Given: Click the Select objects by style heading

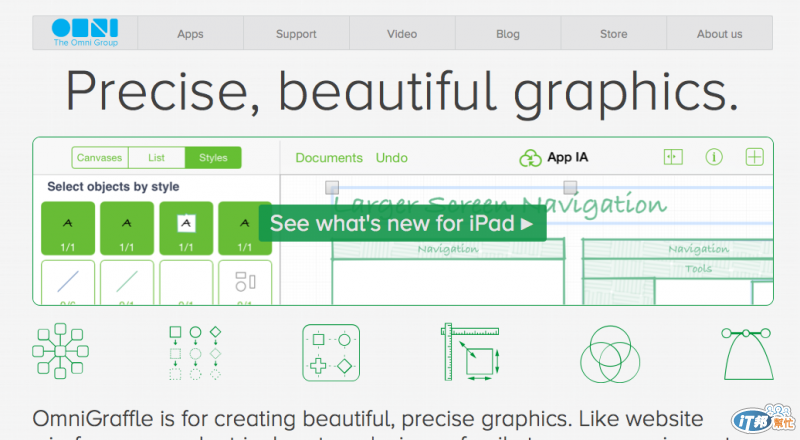Looking at the screenshot, I should pos(113,187).
